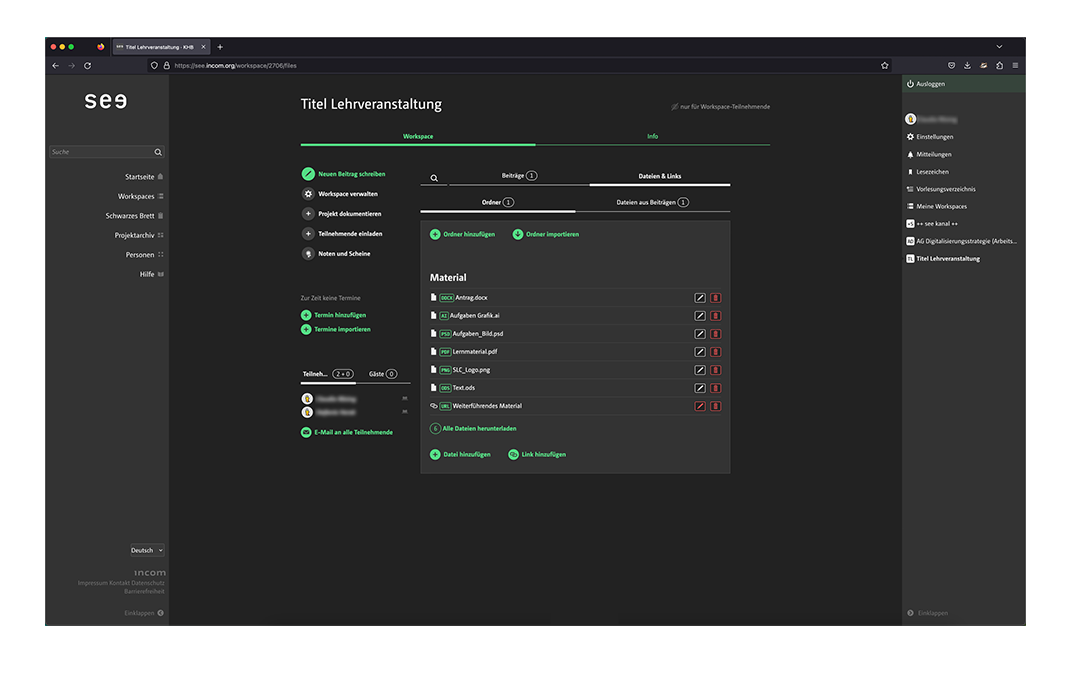Open the Noten und Scheine icon
The width and height of the screenshot is (1070, 697).
[308, 253]
